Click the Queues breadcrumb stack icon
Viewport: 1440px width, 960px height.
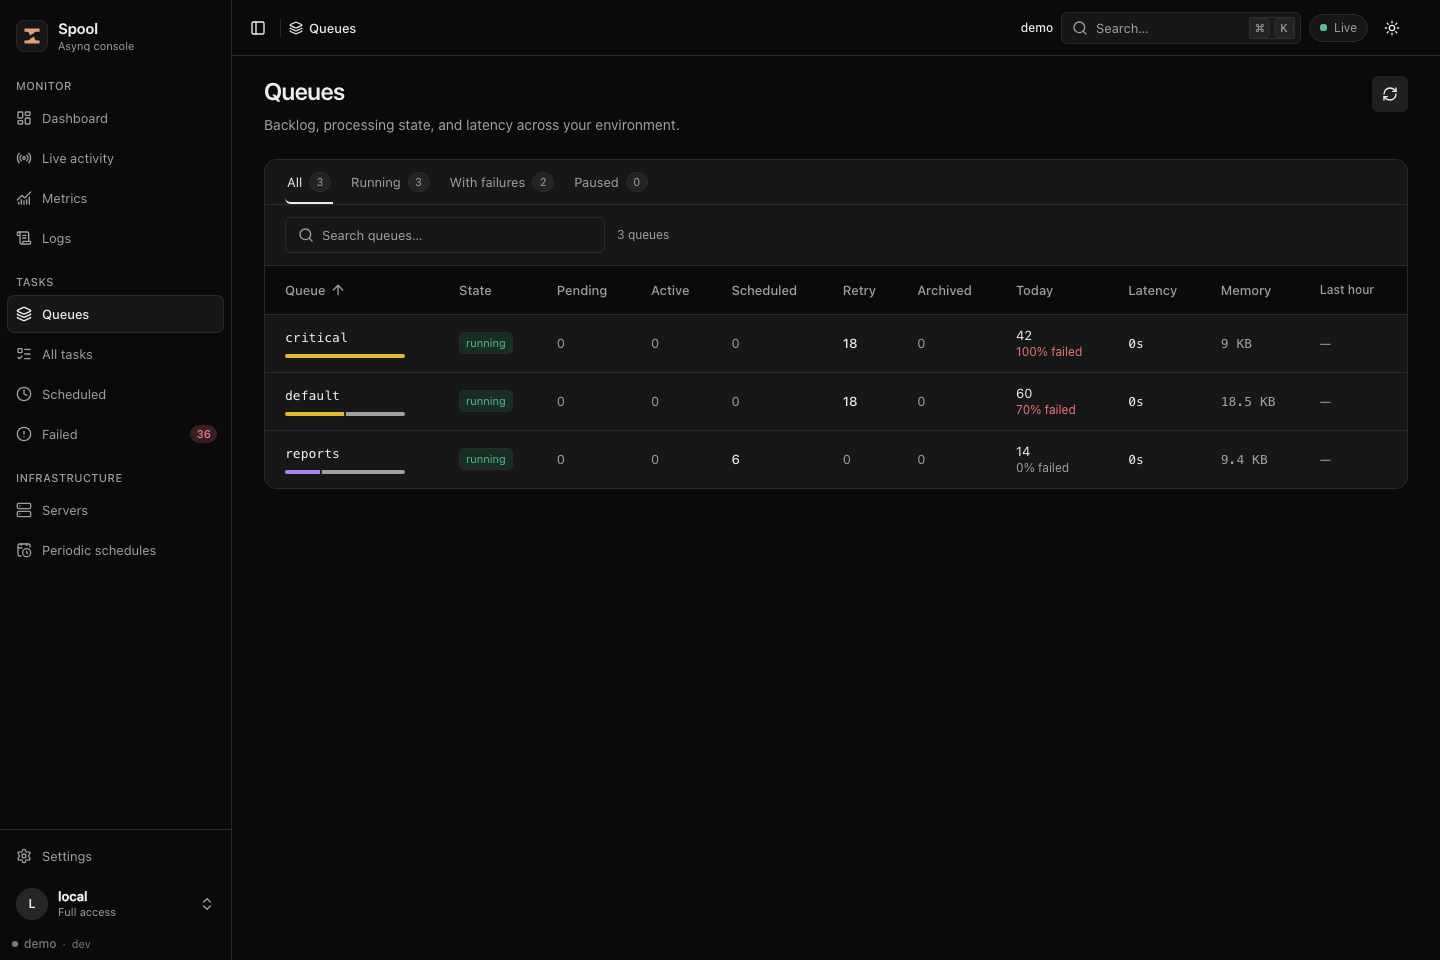tap(296, 28)
